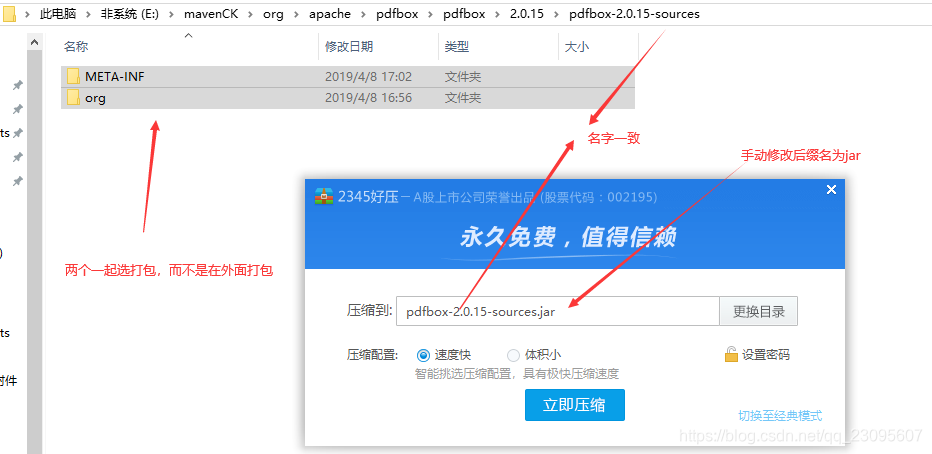Expand chevron after mavenCK in breadcrumb
Image resolution: width=932 pixels, height=454 pixels.
(x=250, y=14)
